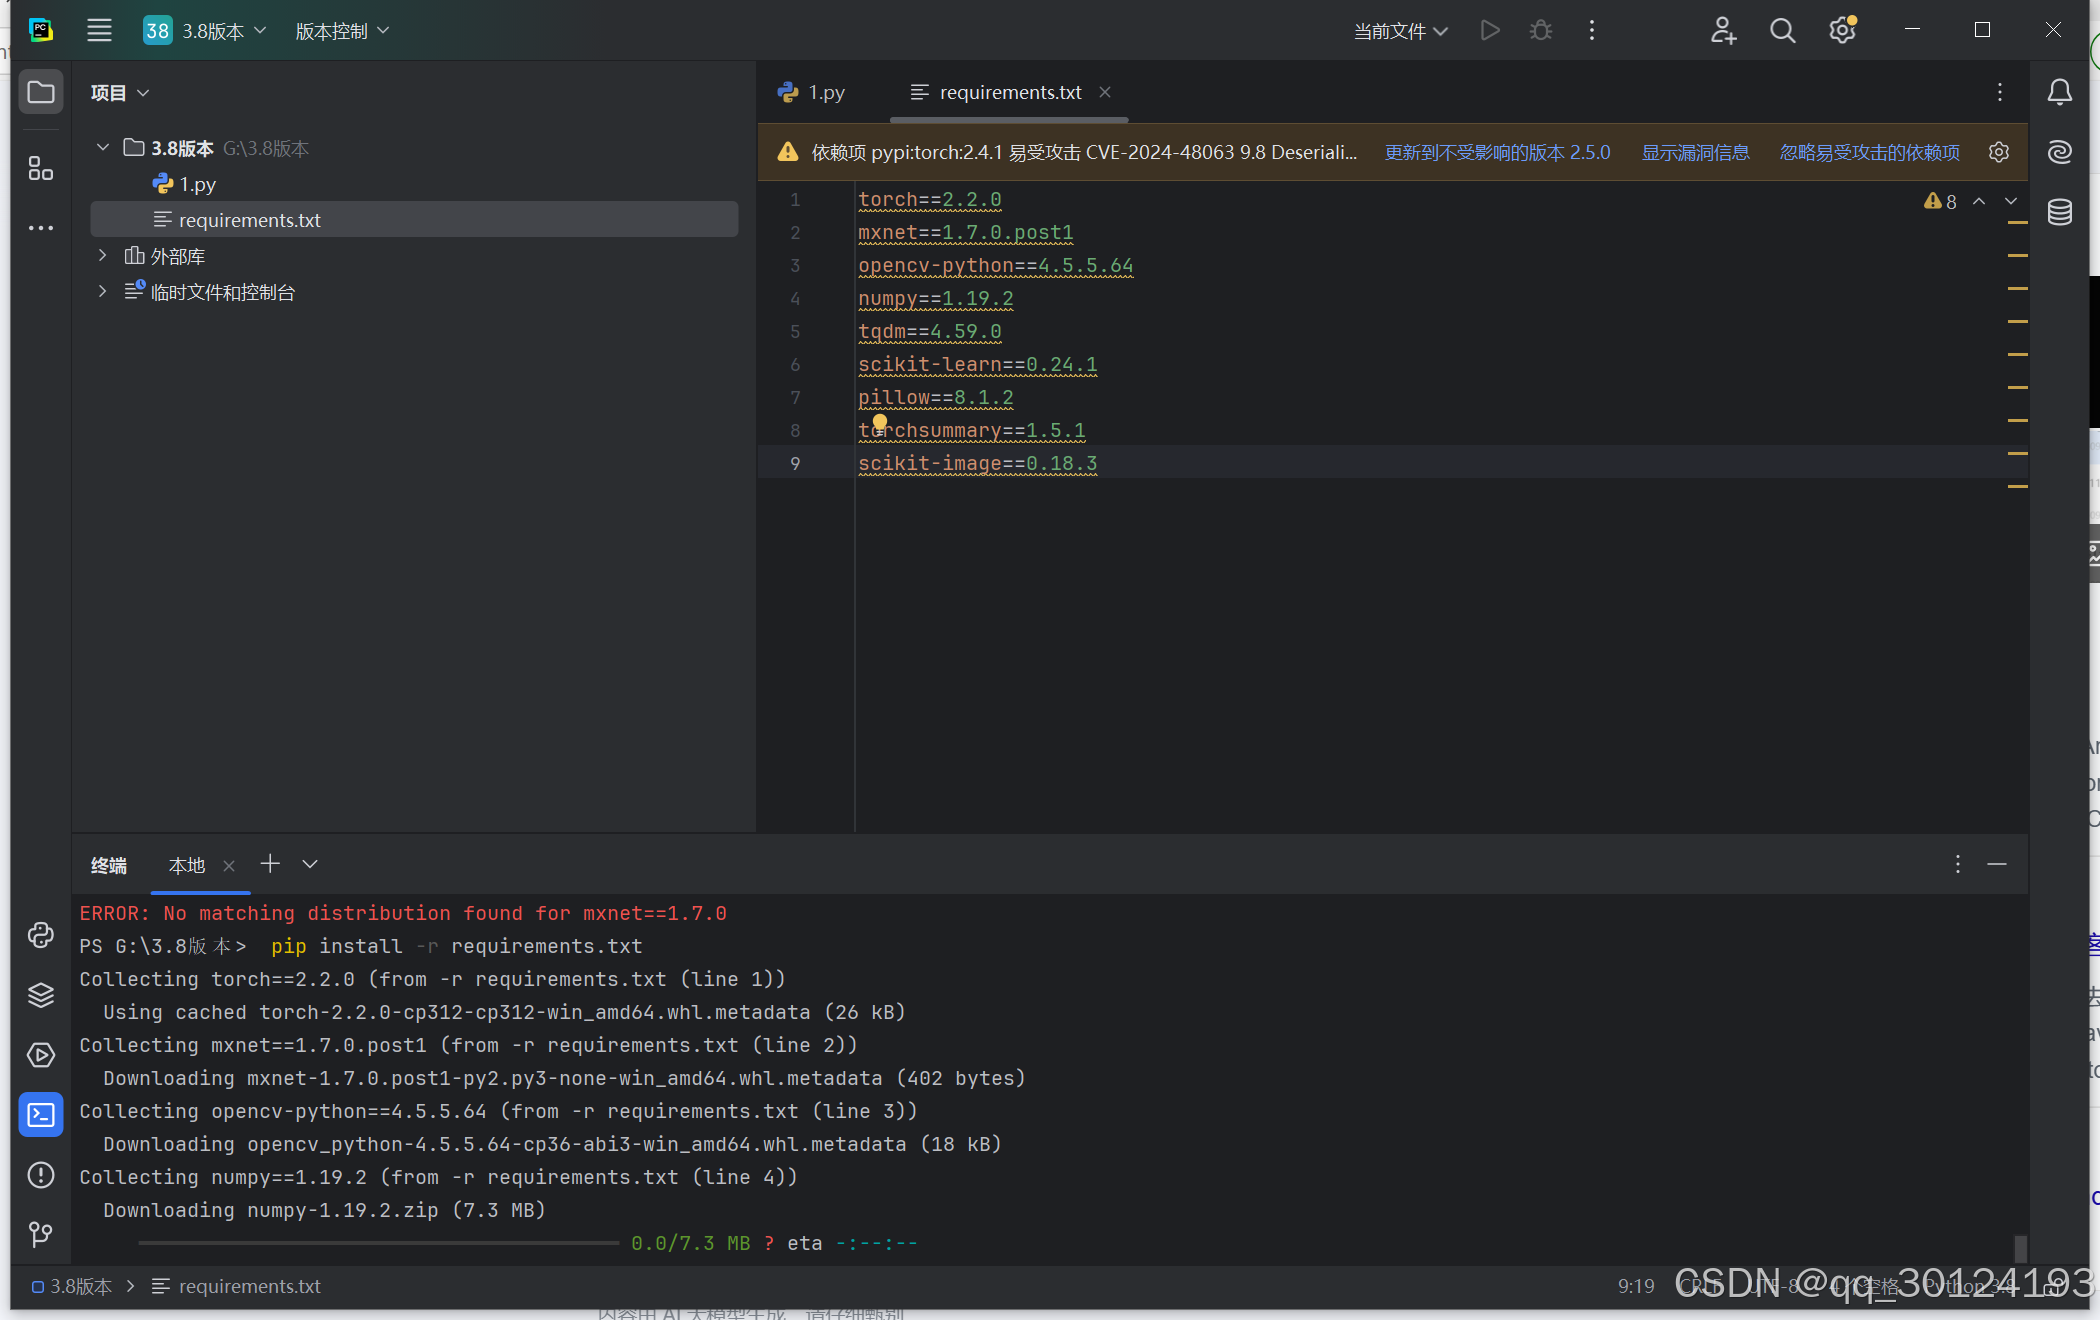Open Code With Me collaboration icon
This screenshot has width=2100, height=1320.
[x=1723, y=30]
